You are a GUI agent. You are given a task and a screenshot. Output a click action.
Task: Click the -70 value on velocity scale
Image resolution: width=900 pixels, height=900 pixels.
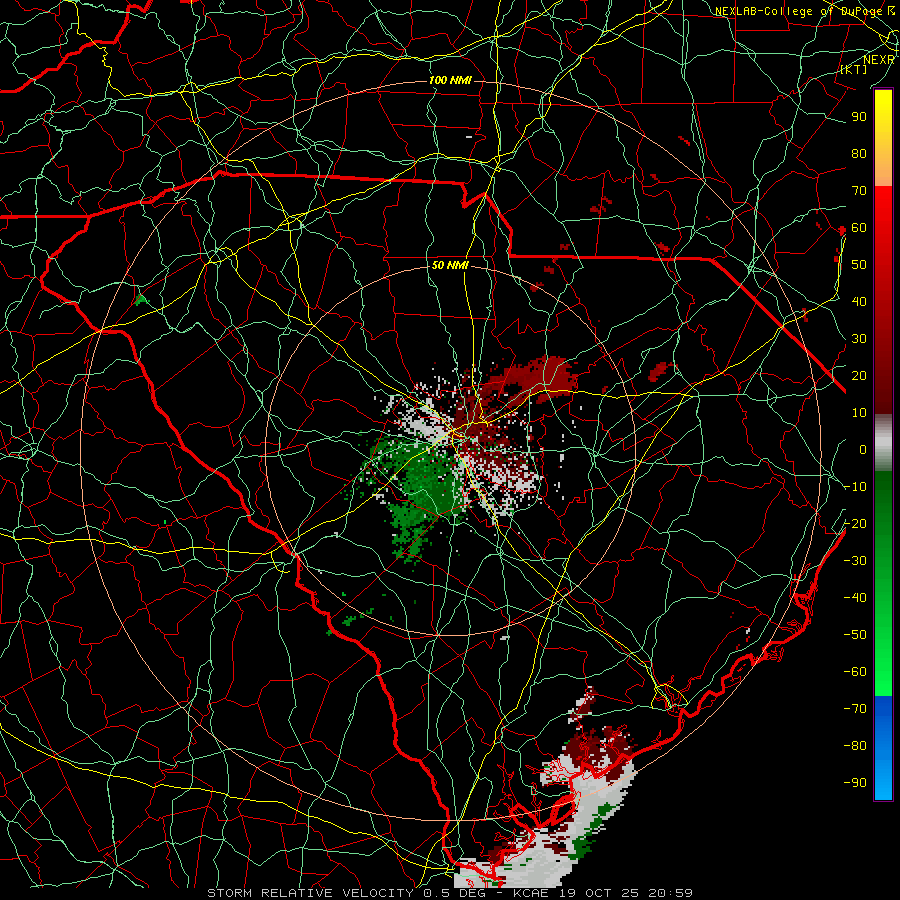[855, 709]
